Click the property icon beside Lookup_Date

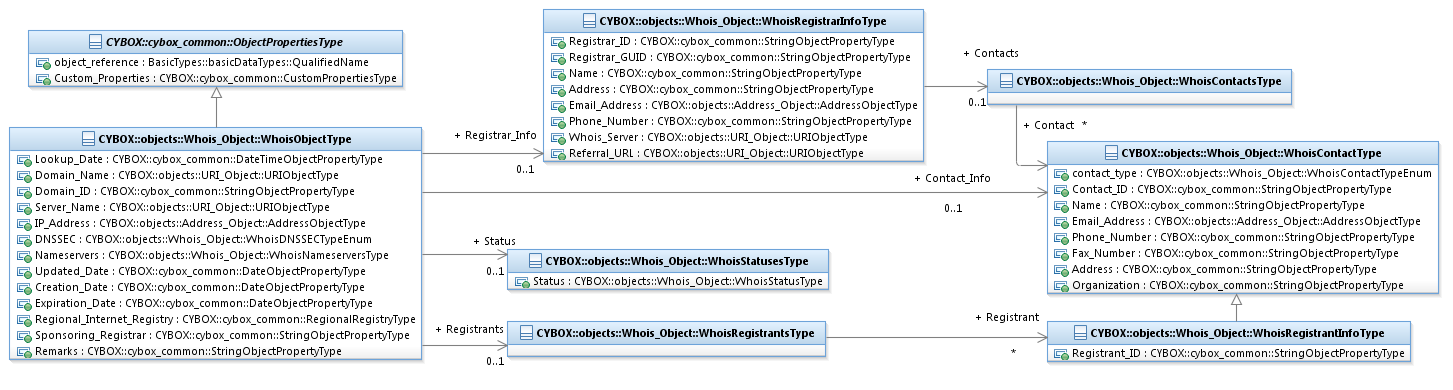click(25, 159)
